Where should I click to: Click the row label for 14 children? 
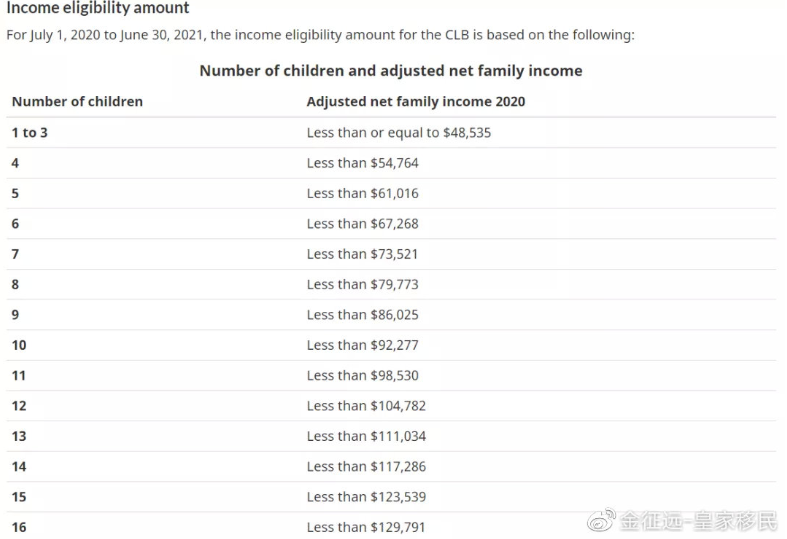[19, 467]
